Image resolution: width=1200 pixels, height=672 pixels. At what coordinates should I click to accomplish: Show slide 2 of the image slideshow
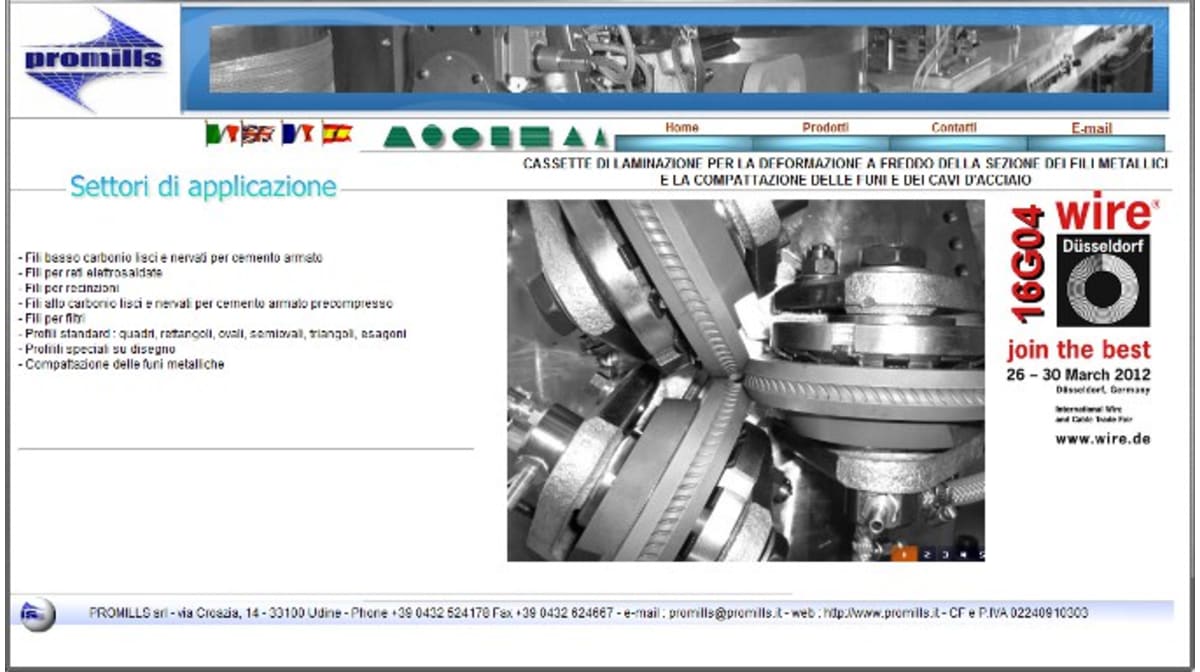[x=927, y=553]
